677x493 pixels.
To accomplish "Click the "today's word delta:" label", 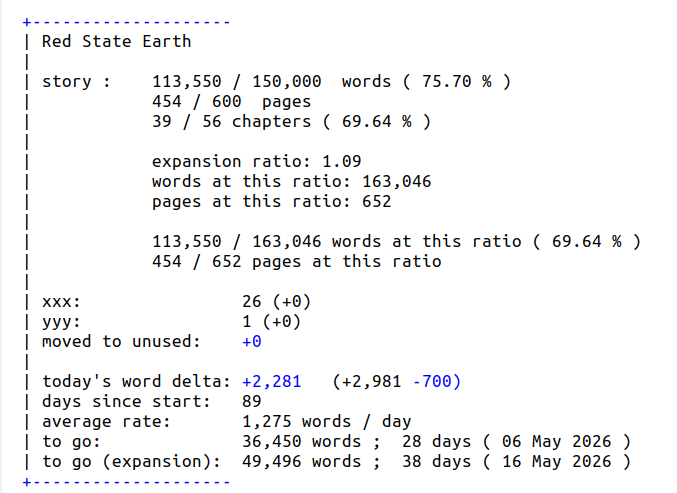I will tap(136, 382).
